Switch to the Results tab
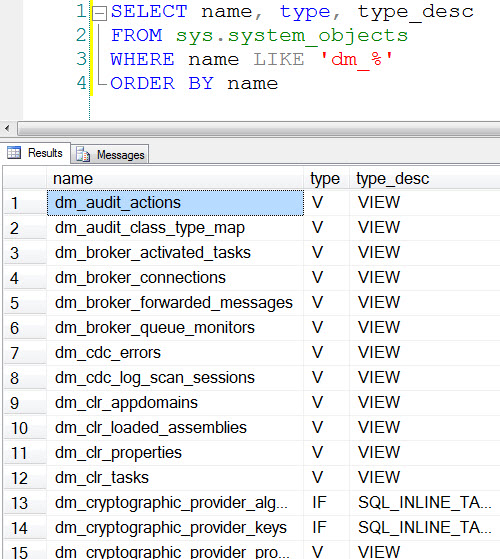The width and height of the screenshot is (500, 559). pyautogui.click(x=35, y=153)
